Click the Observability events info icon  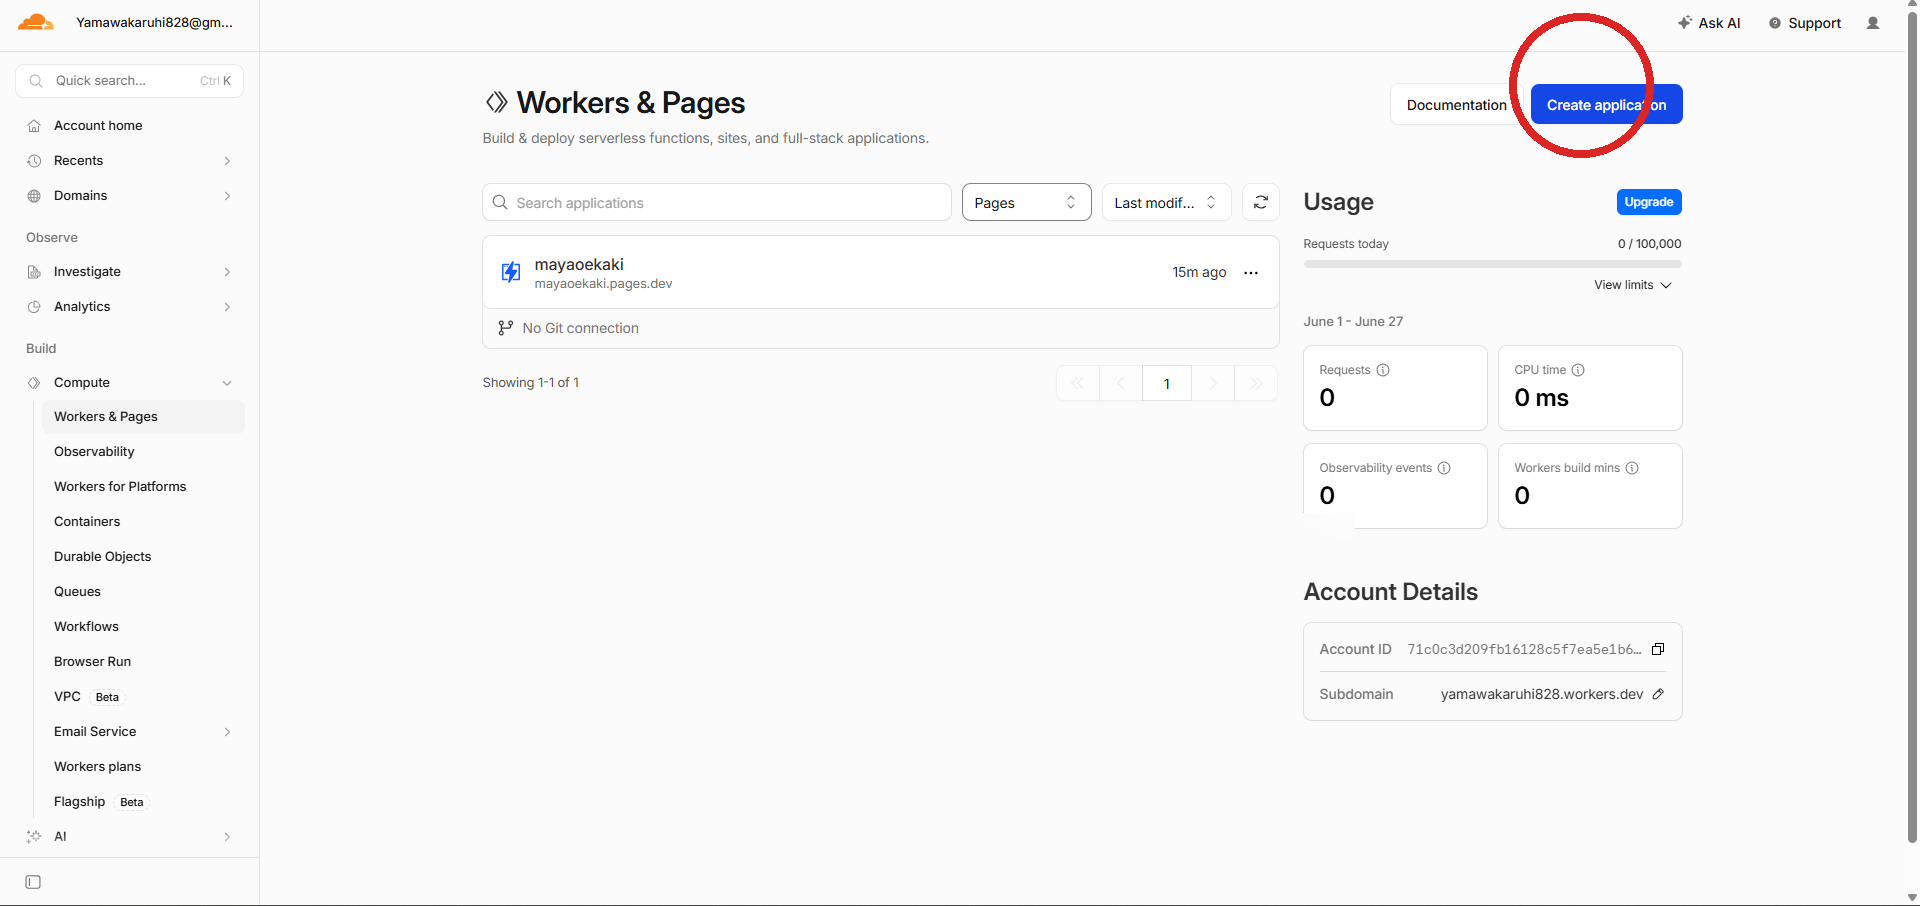tap(1444, 468)
